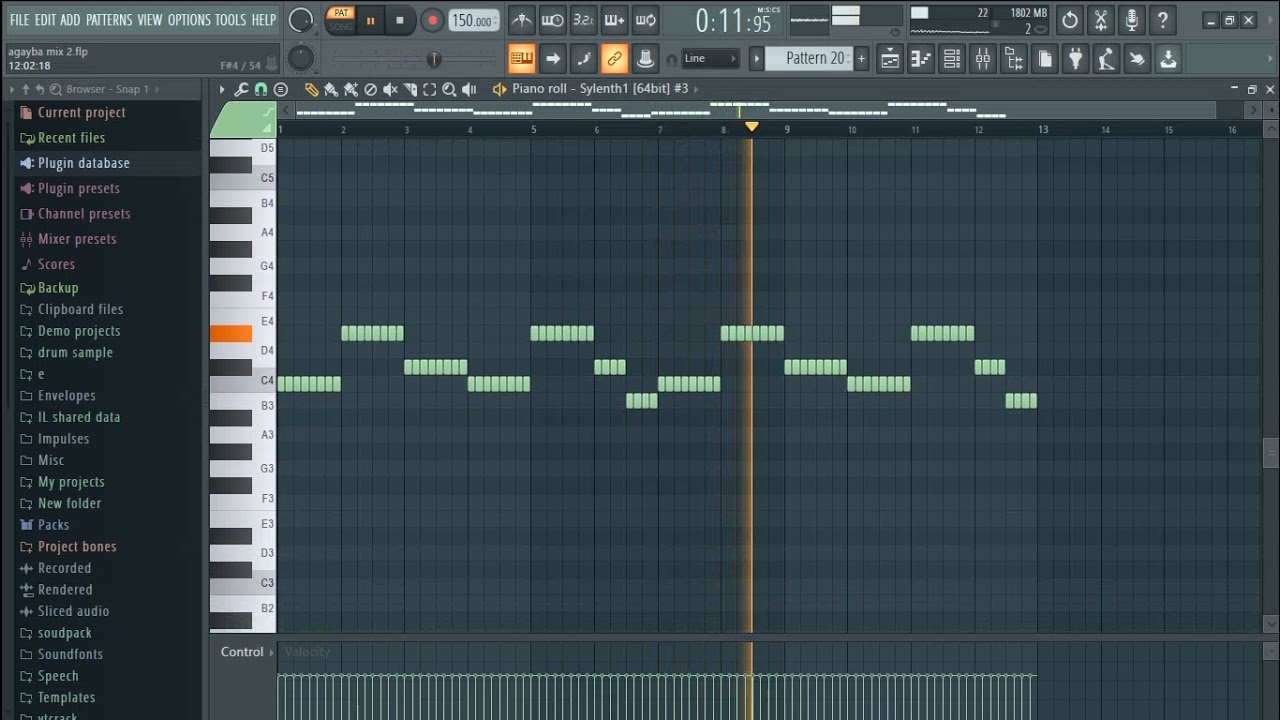Click the stop button
This screenshot has height=720, width=1280.
[x=400, y=20]
